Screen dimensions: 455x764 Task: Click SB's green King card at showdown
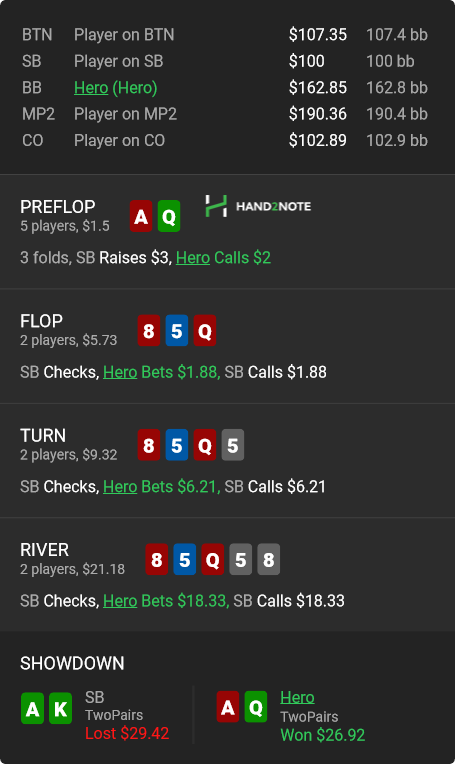(60, 708)
